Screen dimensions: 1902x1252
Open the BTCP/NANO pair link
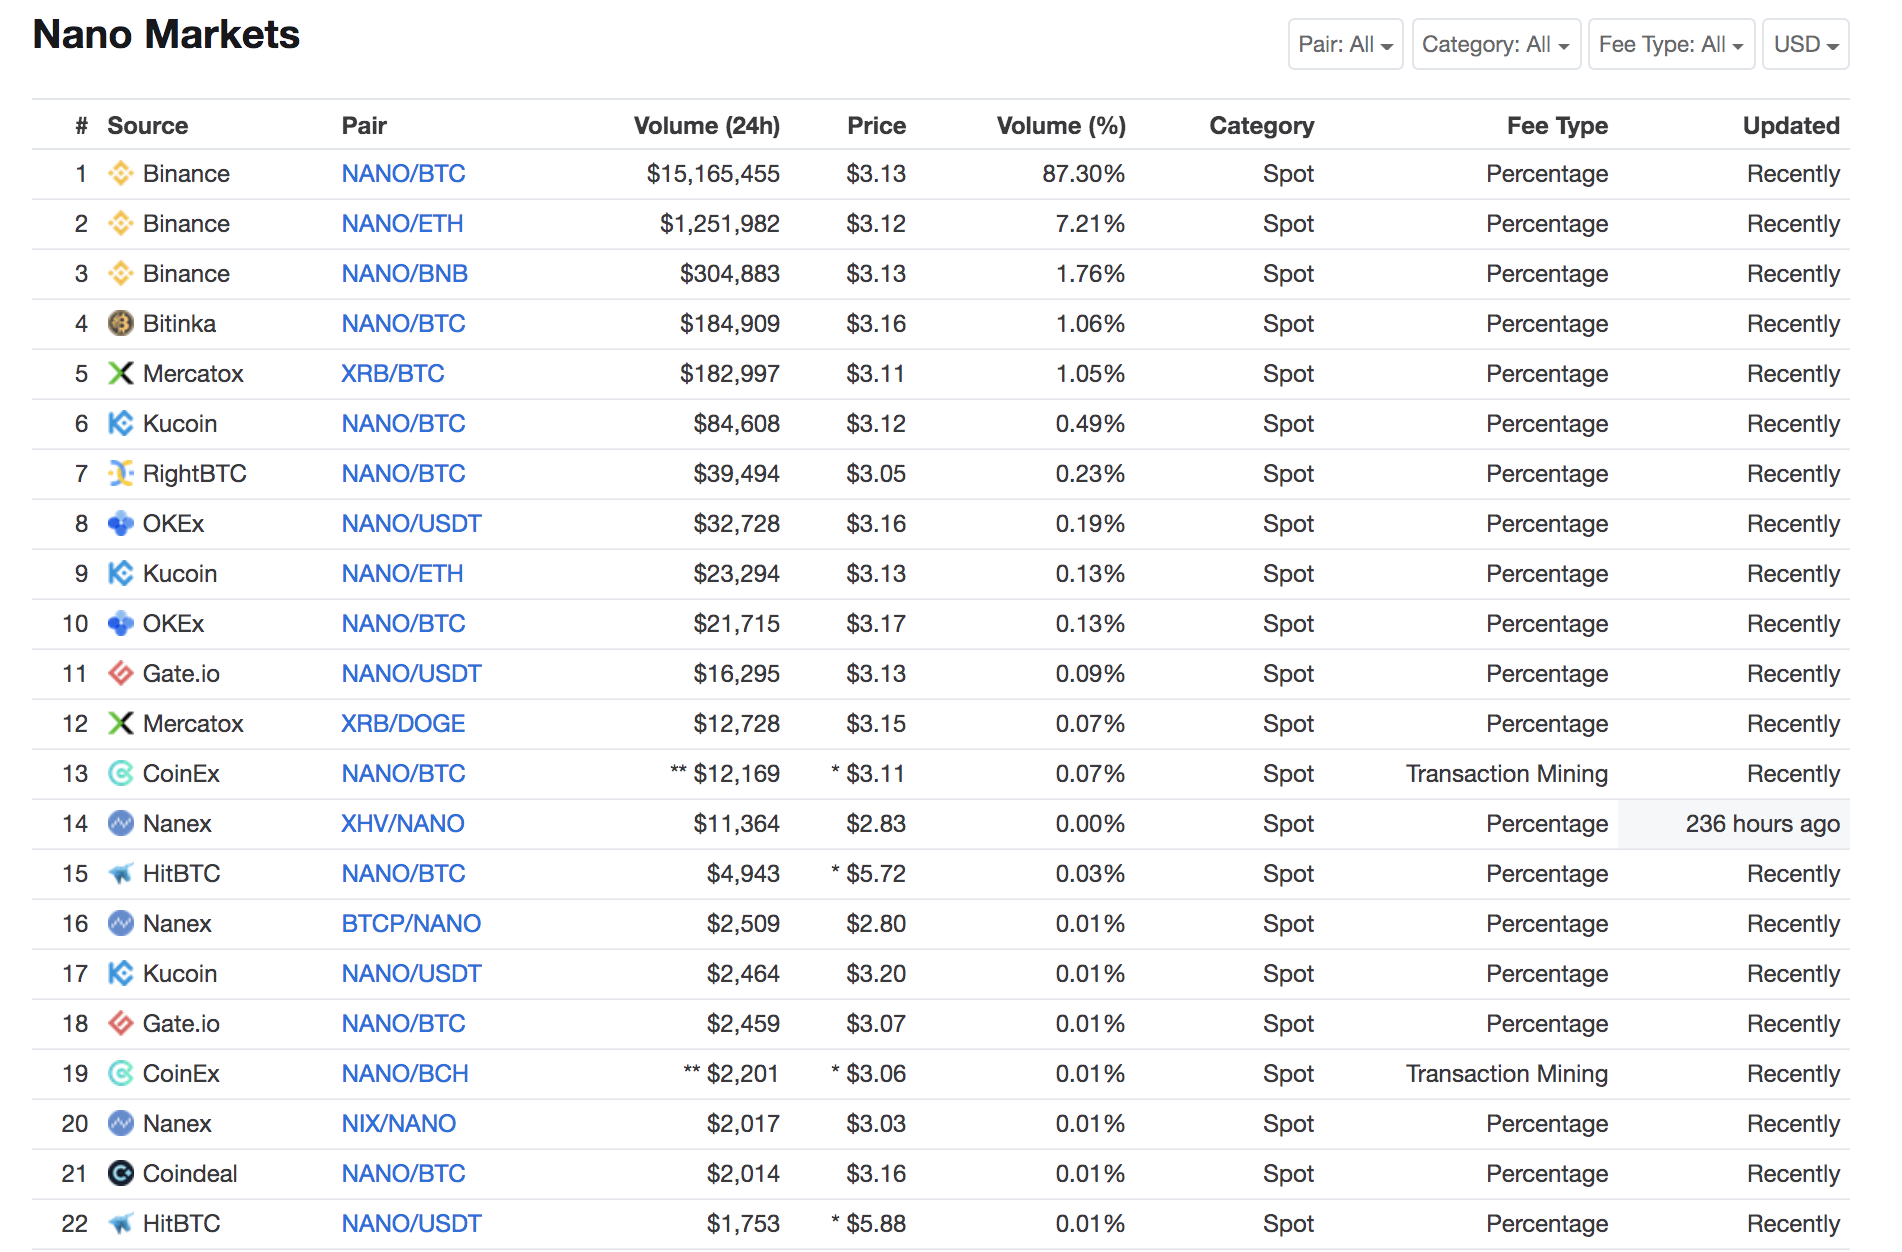(x=411, y=924)
